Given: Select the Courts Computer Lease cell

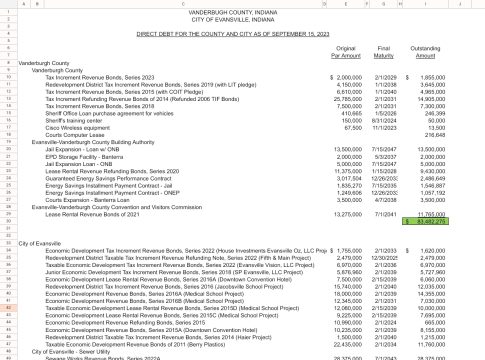Looking at the screenshot, I should tap(75, 135).
